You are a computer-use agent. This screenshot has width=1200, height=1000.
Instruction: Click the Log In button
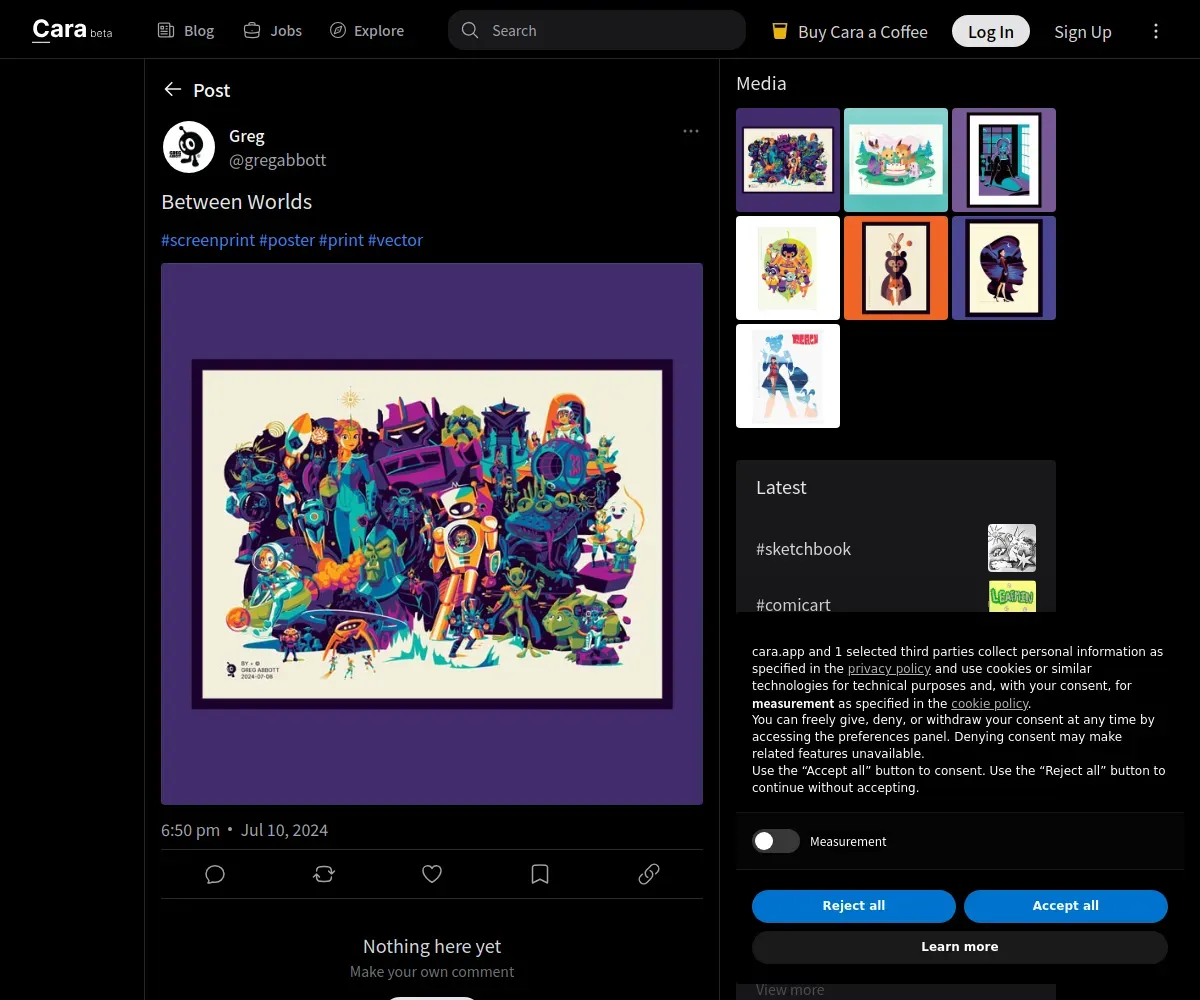click(991, 32)
